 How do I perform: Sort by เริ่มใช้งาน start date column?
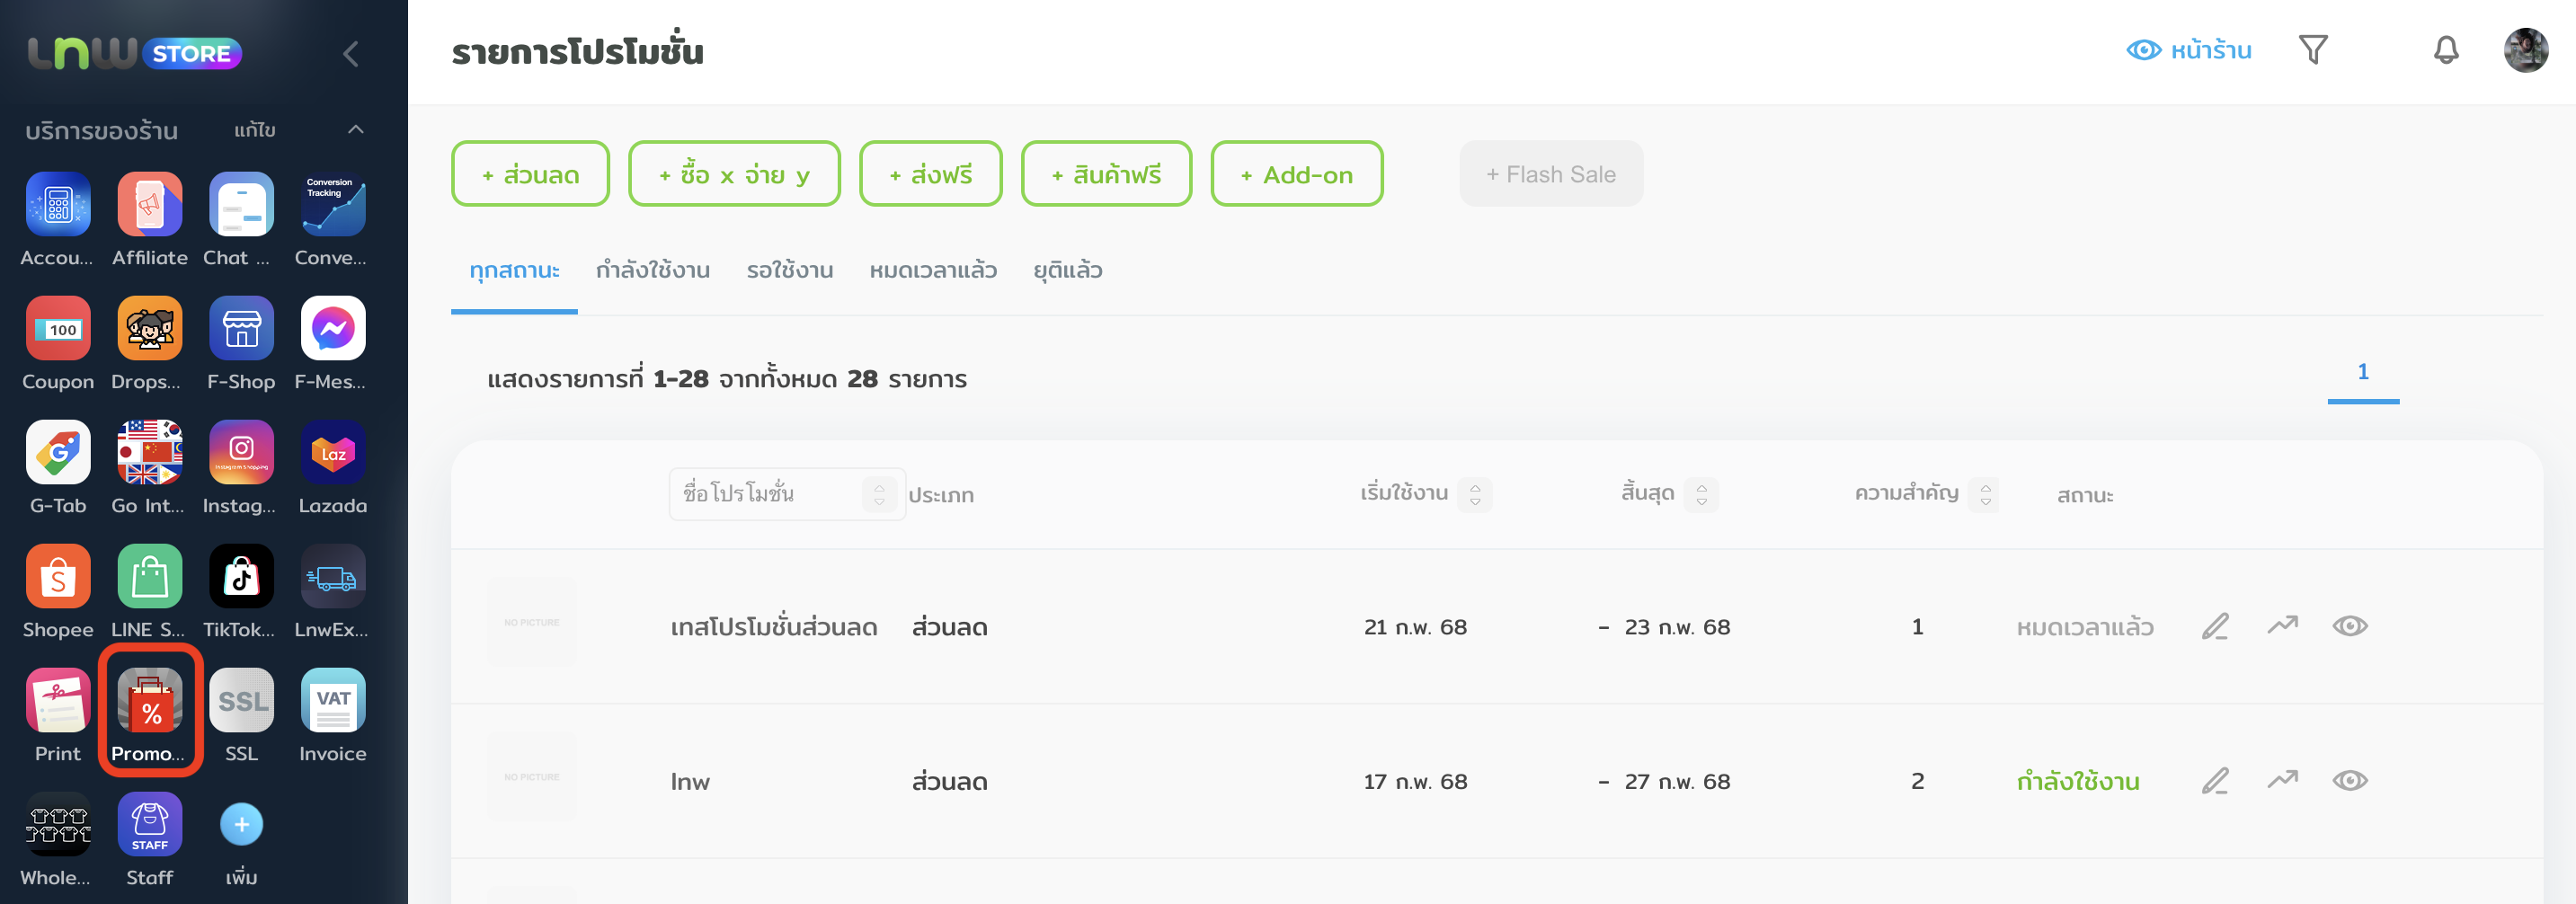[x=1474, y=494]
